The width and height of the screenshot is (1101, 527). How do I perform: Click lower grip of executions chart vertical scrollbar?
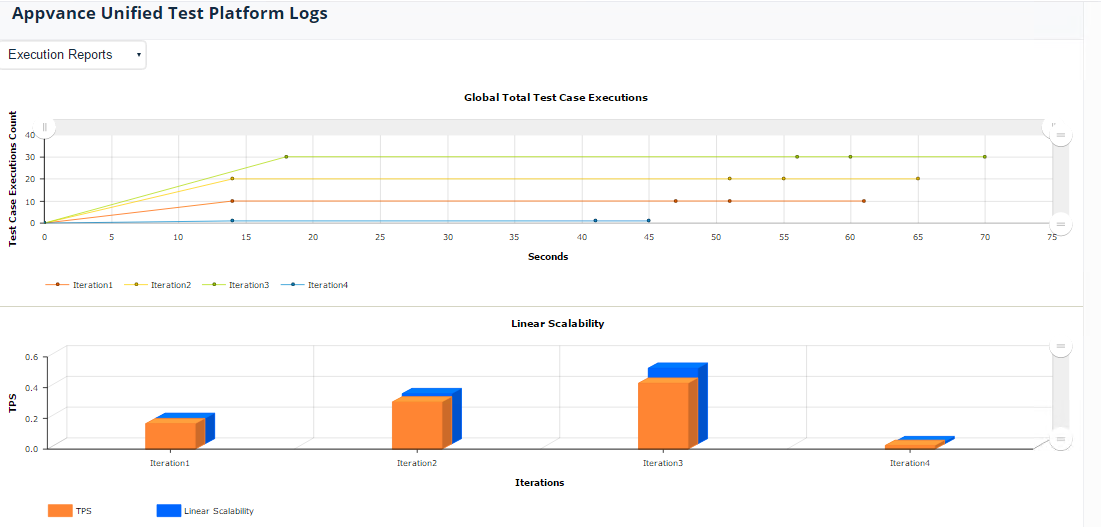coord(1061,224)
